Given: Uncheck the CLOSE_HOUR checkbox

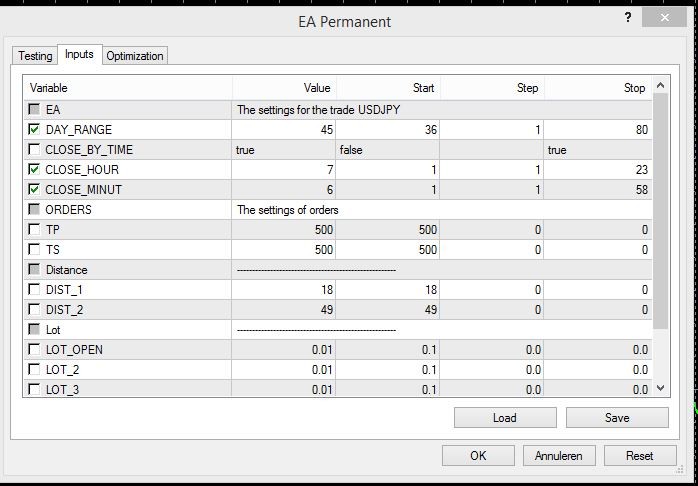Looking at the screenshot, I should click(35, 170).
